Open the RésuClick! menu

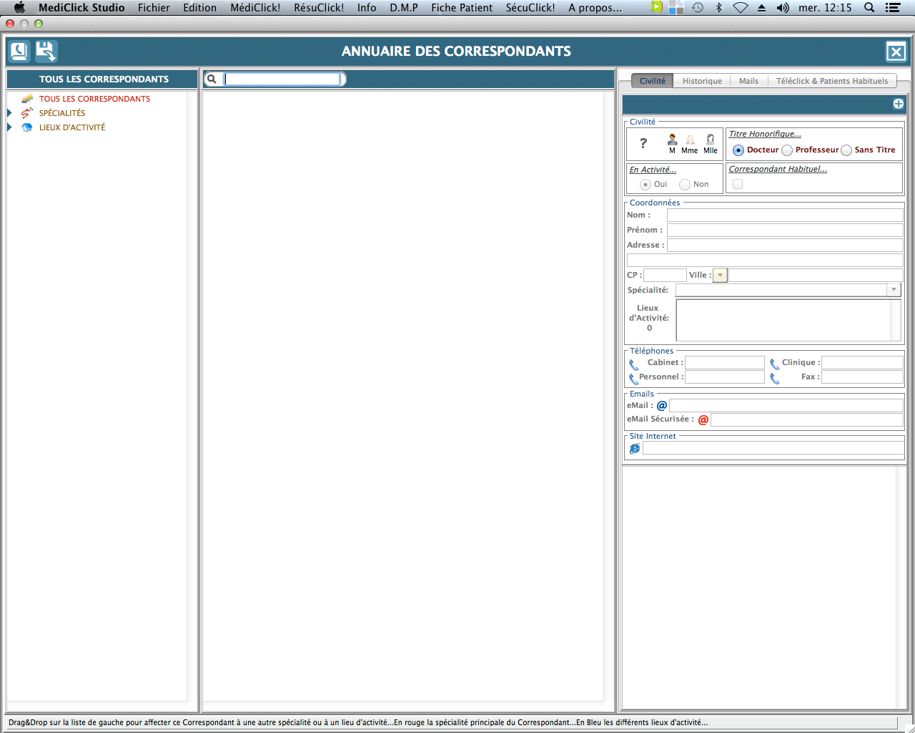point(318,8)
